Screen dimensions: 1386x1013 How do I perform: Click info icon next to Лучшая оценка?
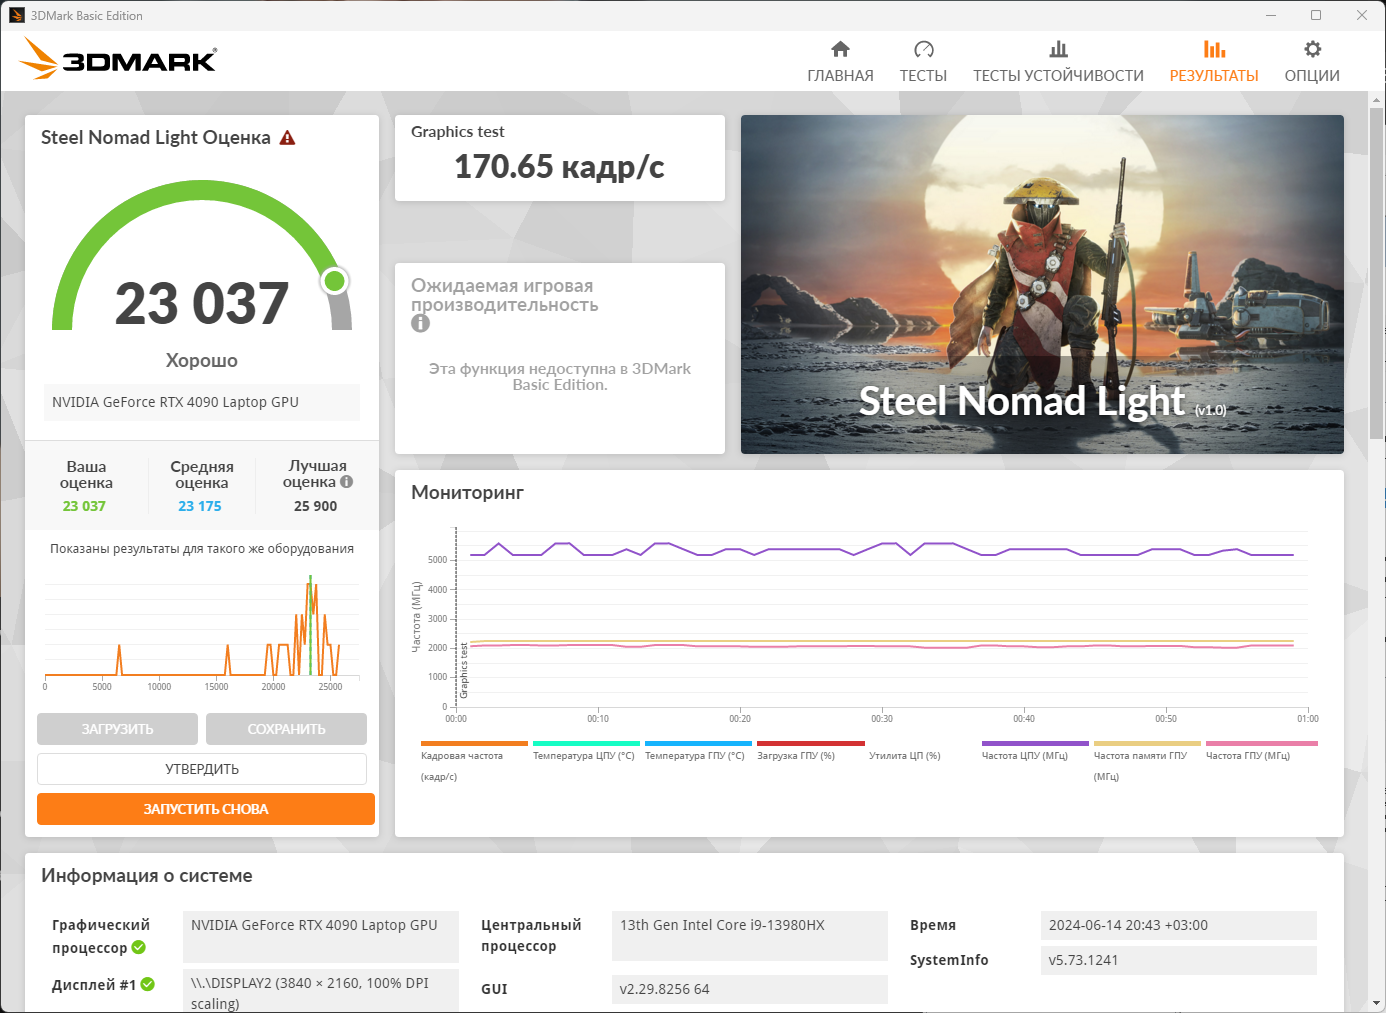[x=346, y=482]
